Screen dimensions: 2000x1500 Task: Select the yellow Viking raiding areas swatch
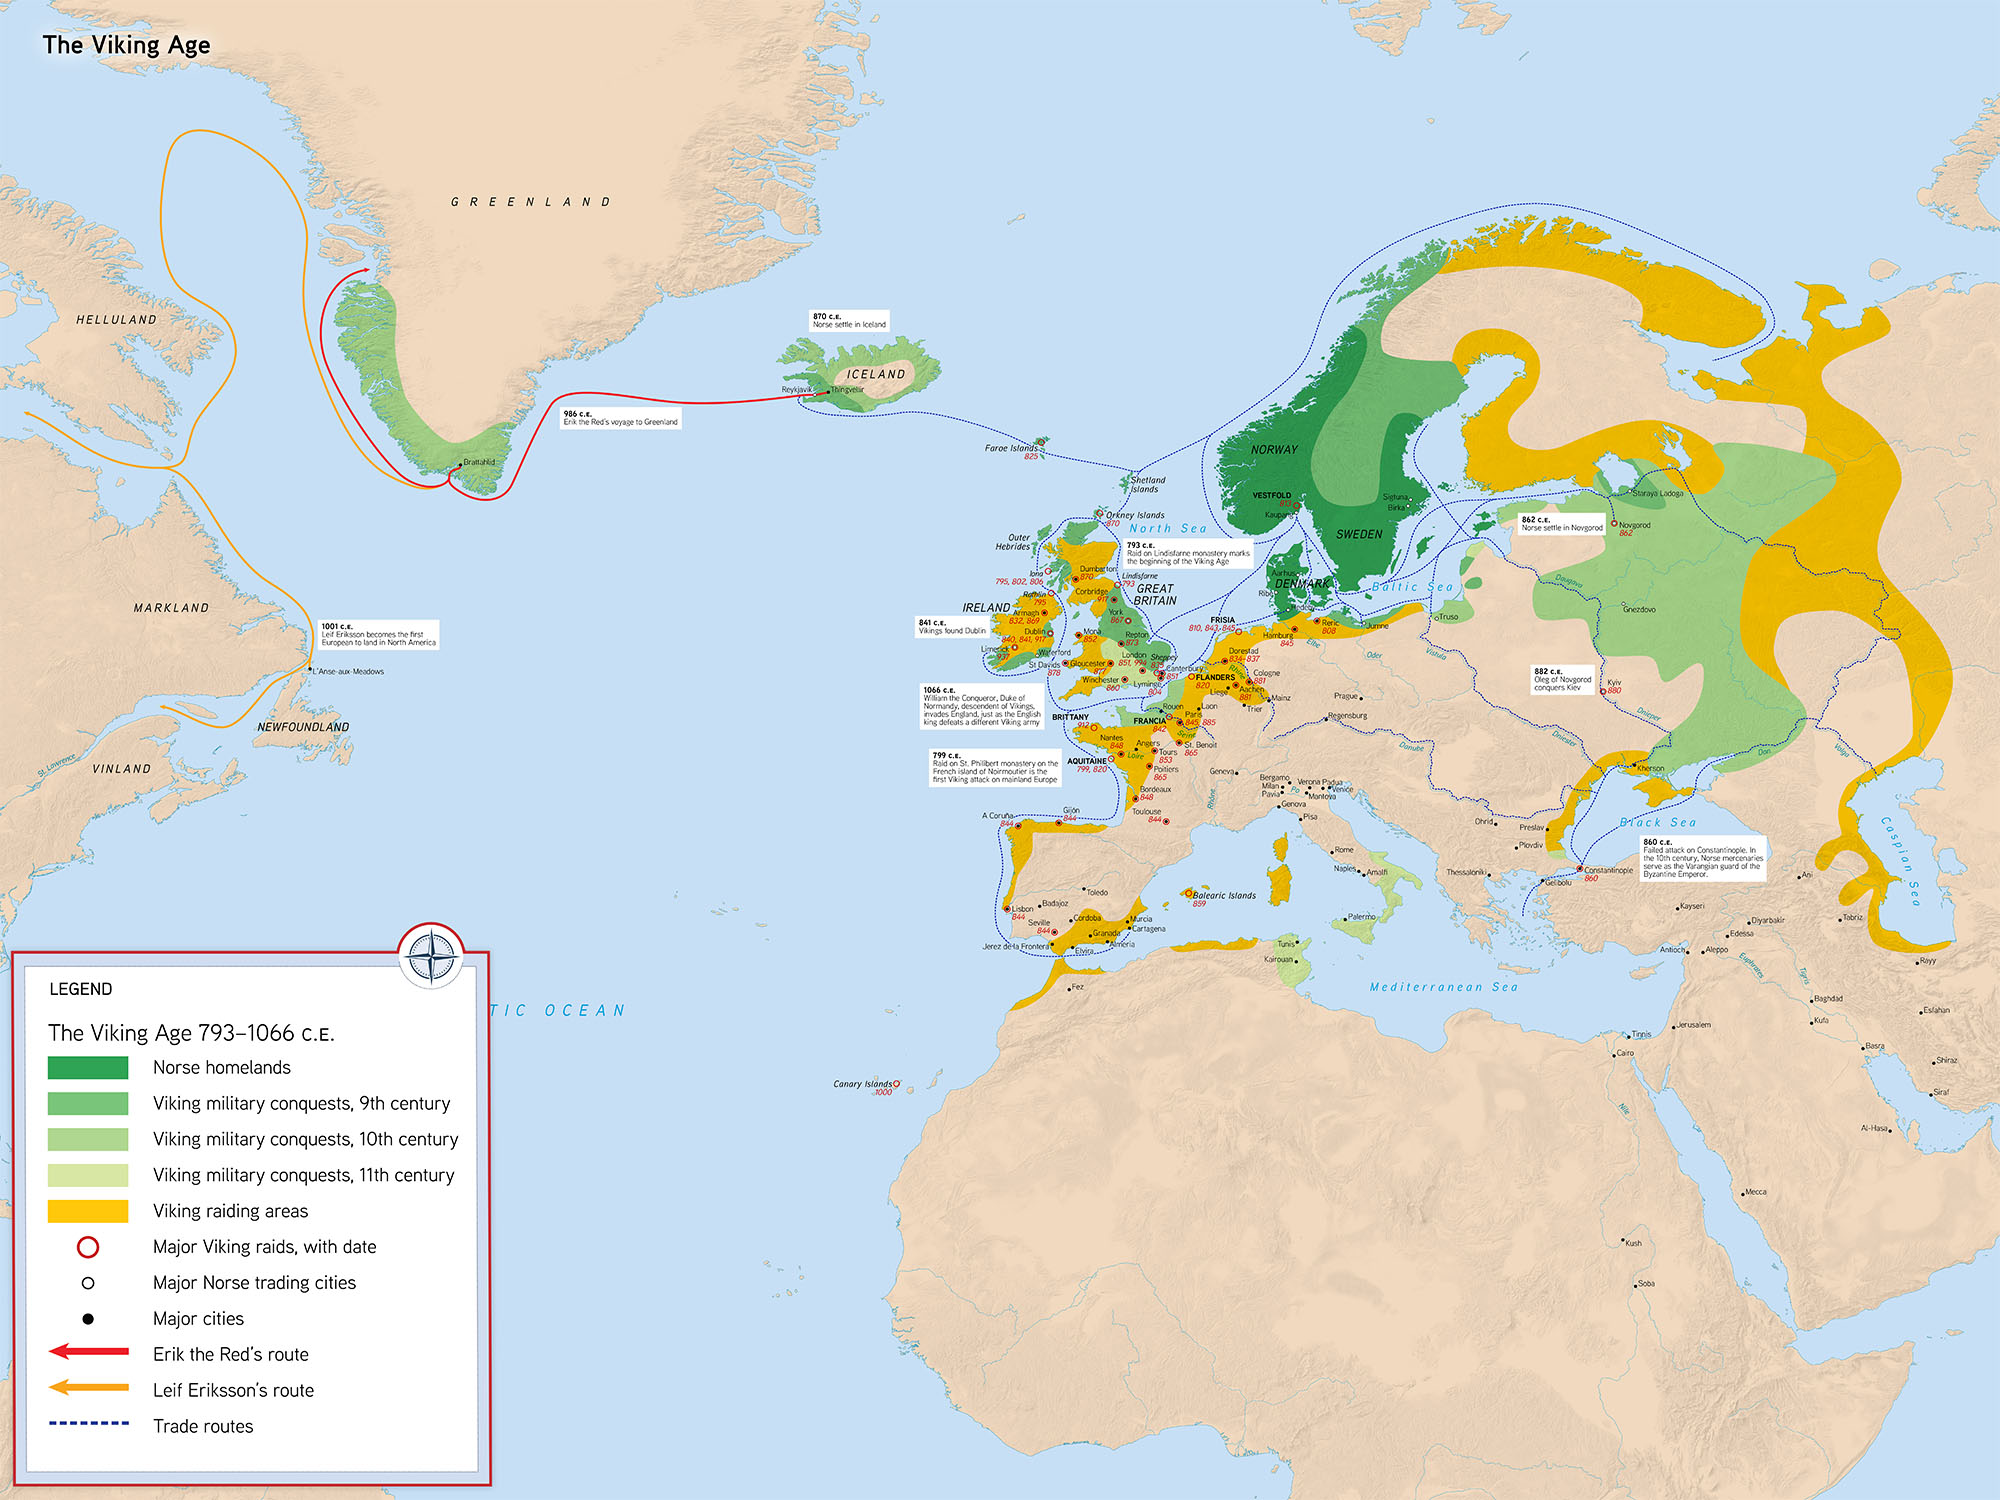pos(88,1211)
